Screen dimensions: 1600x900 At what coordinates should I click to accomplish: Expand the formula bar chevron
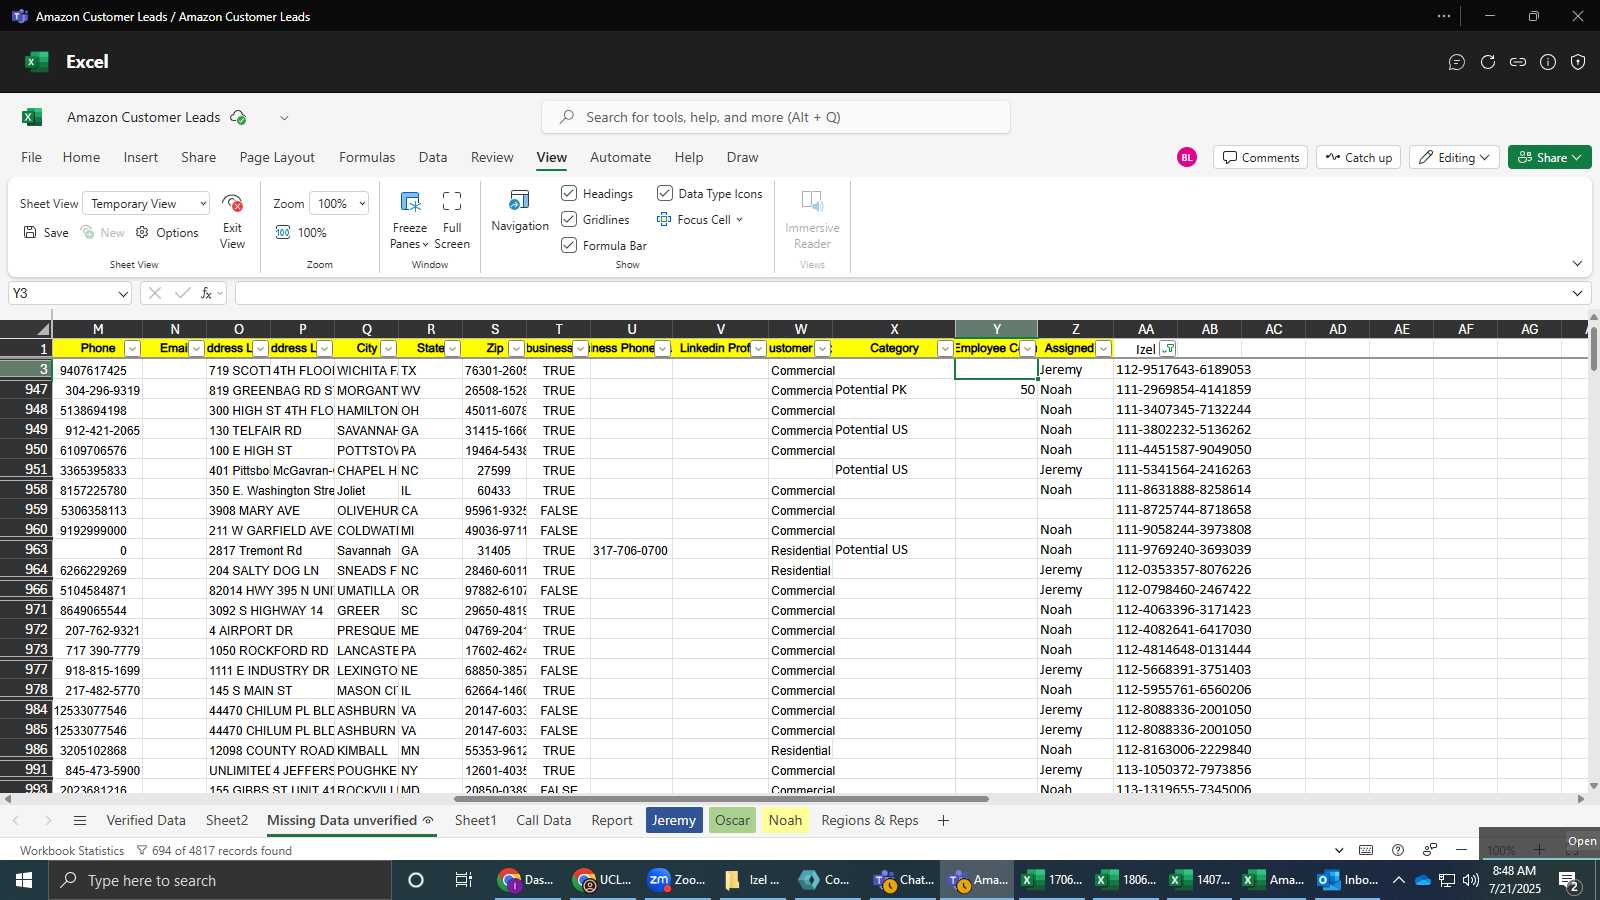[x=1577, y=293]
